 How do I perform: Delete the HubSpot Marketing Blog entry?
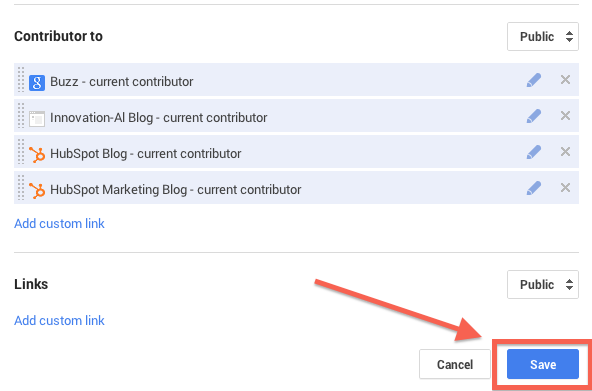(x=565, y=188)
